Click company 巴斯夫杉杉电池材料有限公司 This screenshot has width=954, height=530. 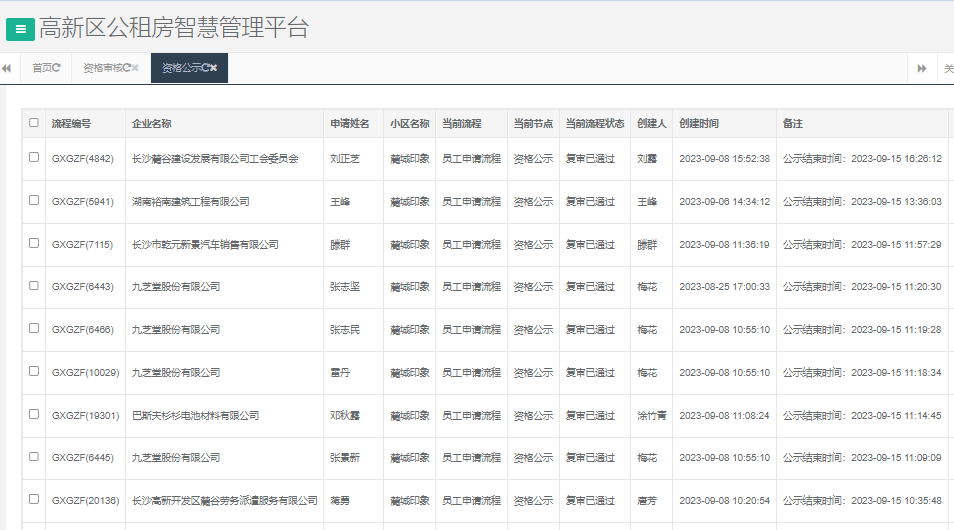196,416
